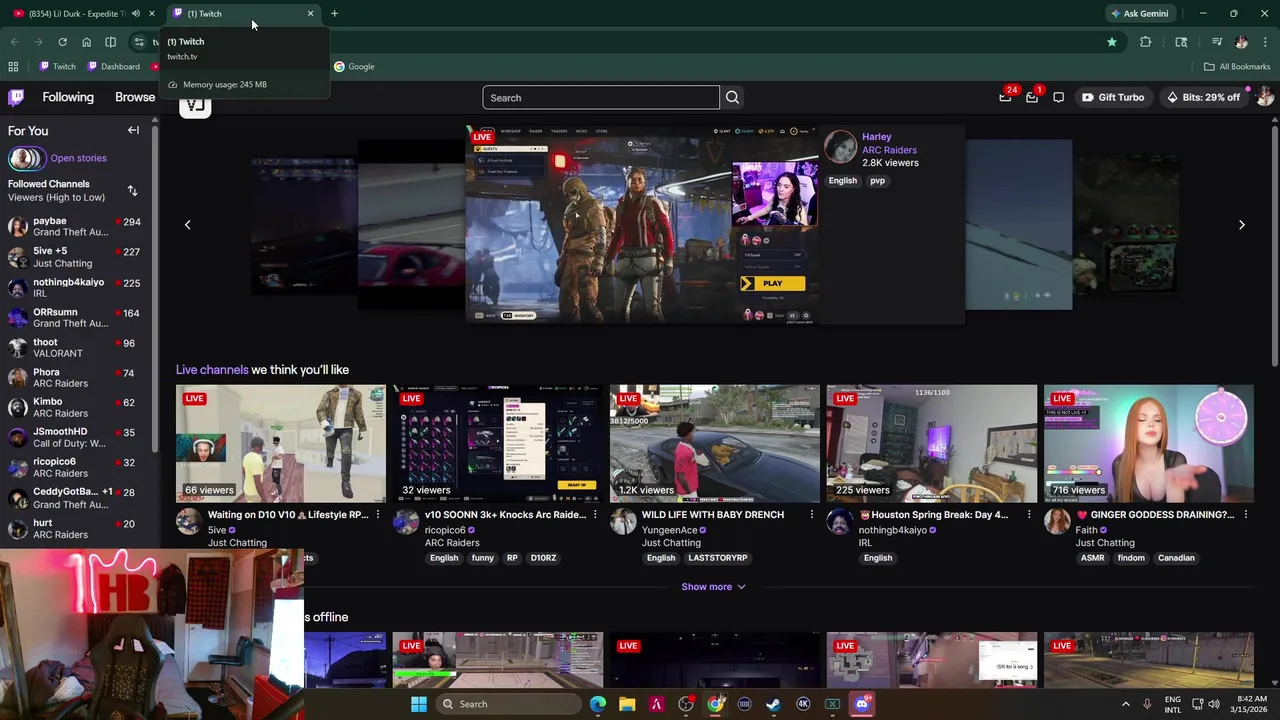
Task: Click the pvp tag on Harley's stream
Action: 877,181
